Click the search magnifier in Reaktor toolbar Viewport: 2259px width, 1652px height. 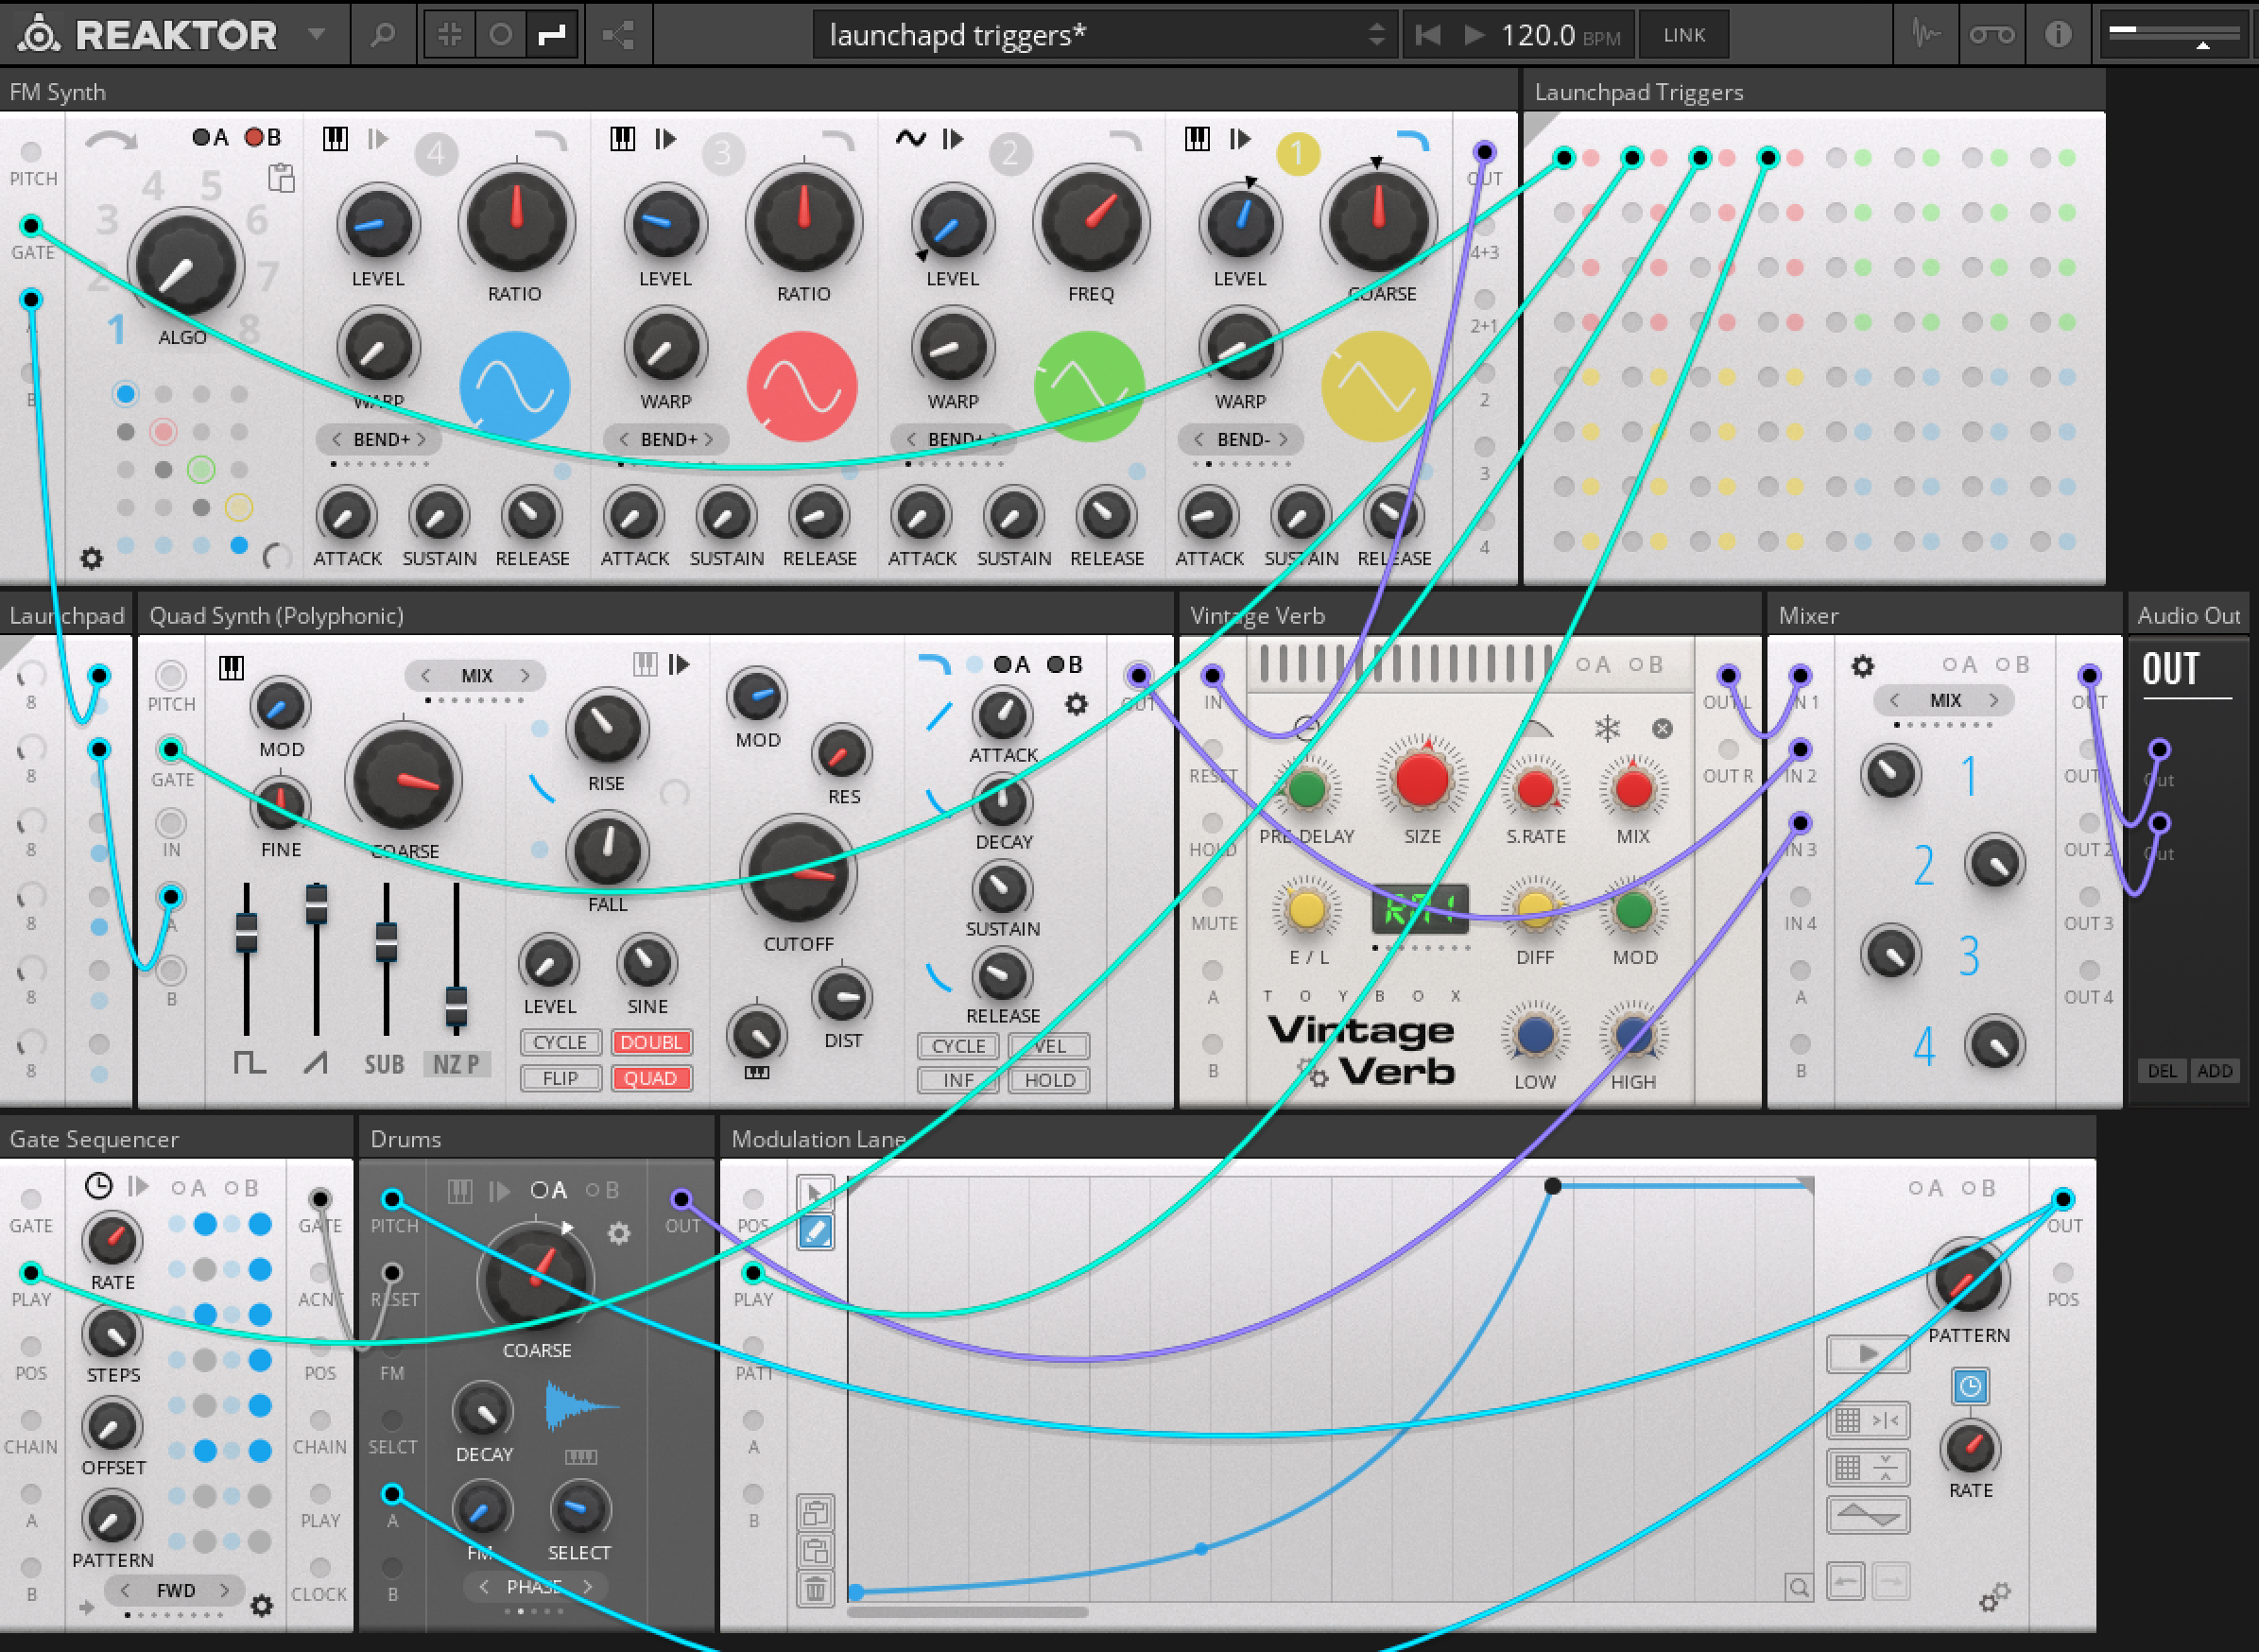(x=382, y=36)
